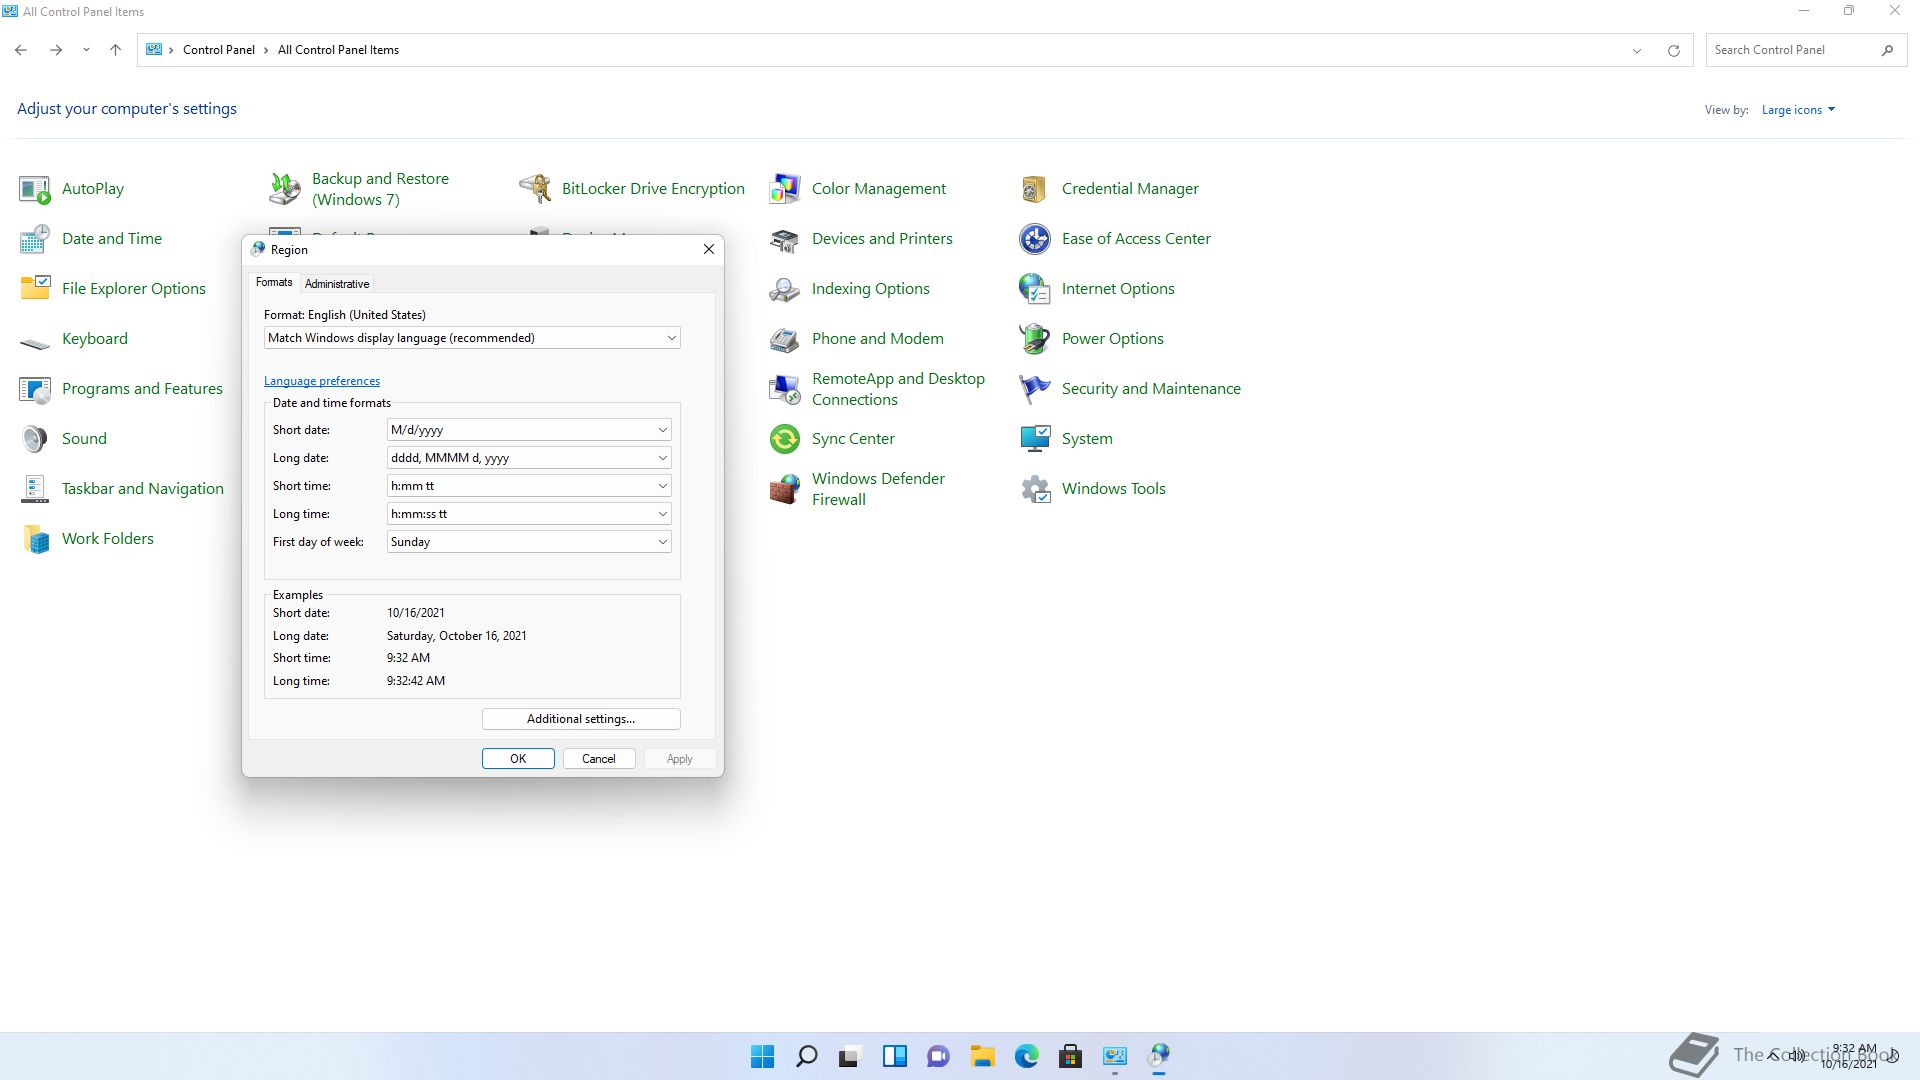This screenshot has height=1080, width=1920.
Task: Click the Additional settings button
Action: [580, 719]
